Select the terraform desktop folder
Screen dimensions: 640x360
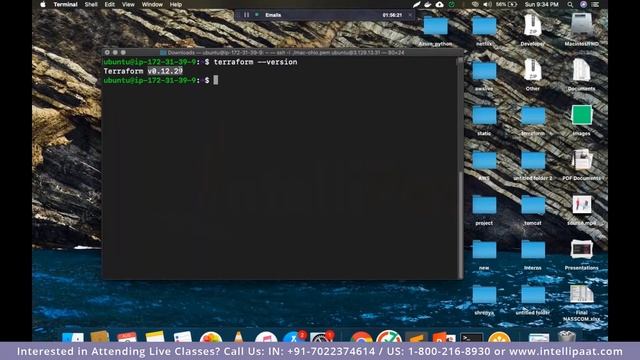[x=533, y=116]
